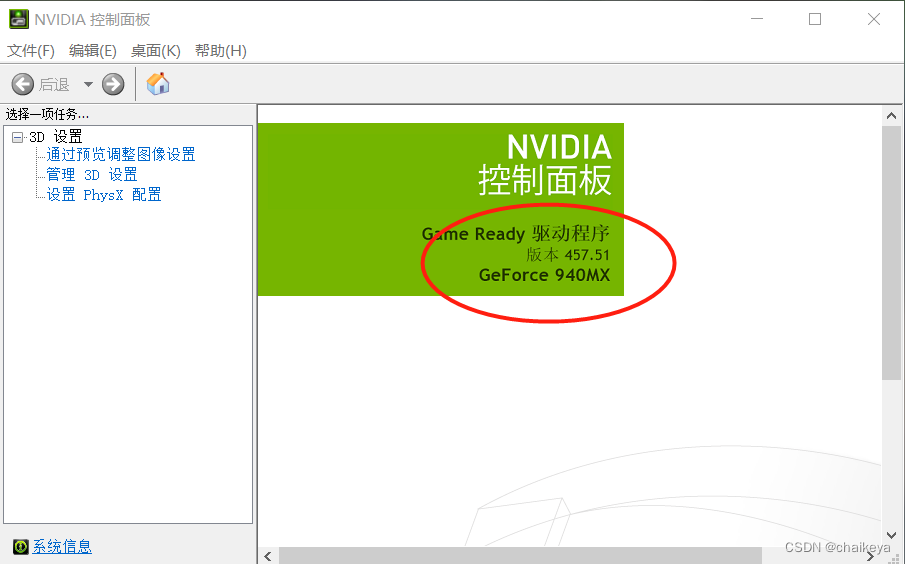
Task: Select the 3D 设置 tree heading
Action: pos(56,137)
